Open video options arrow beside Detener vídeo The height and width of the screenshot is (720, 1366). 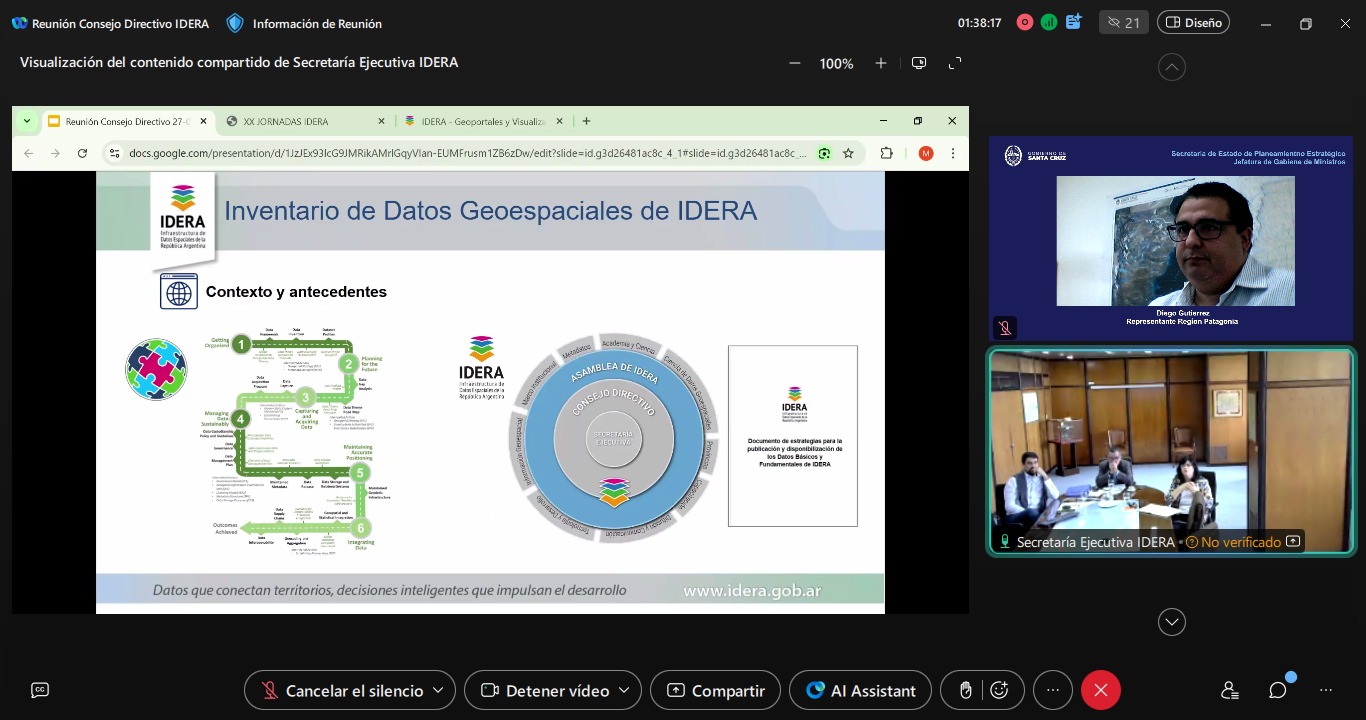coord(624,691)
